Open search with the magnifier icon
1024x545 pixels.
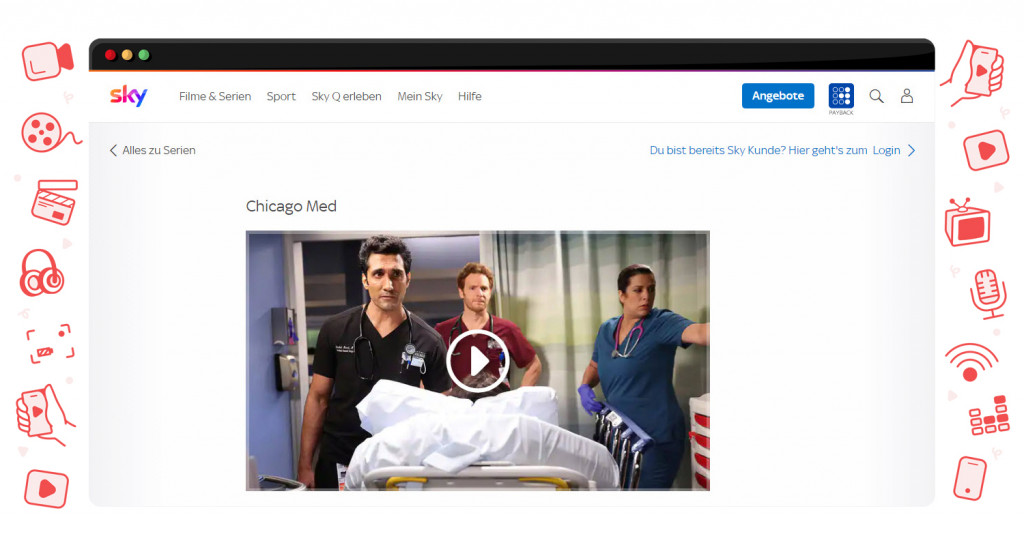pos(876,96)
